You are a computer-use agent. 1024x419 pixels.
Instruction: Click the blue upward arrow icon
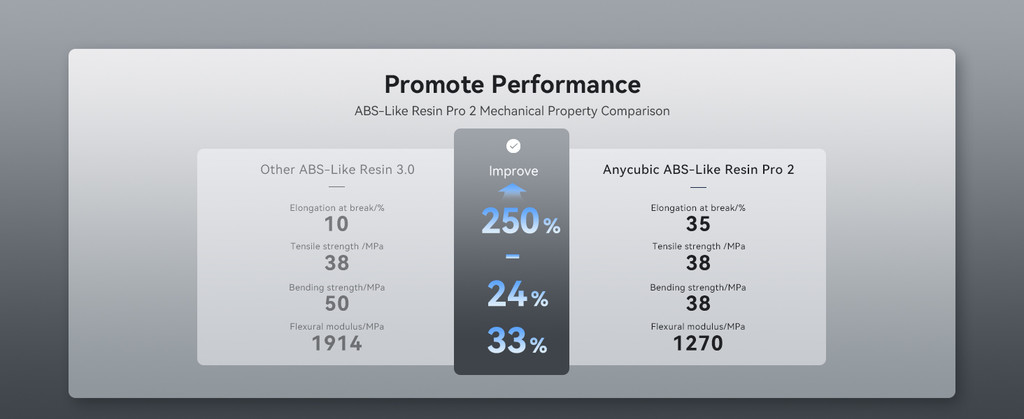tap(513, 191)
